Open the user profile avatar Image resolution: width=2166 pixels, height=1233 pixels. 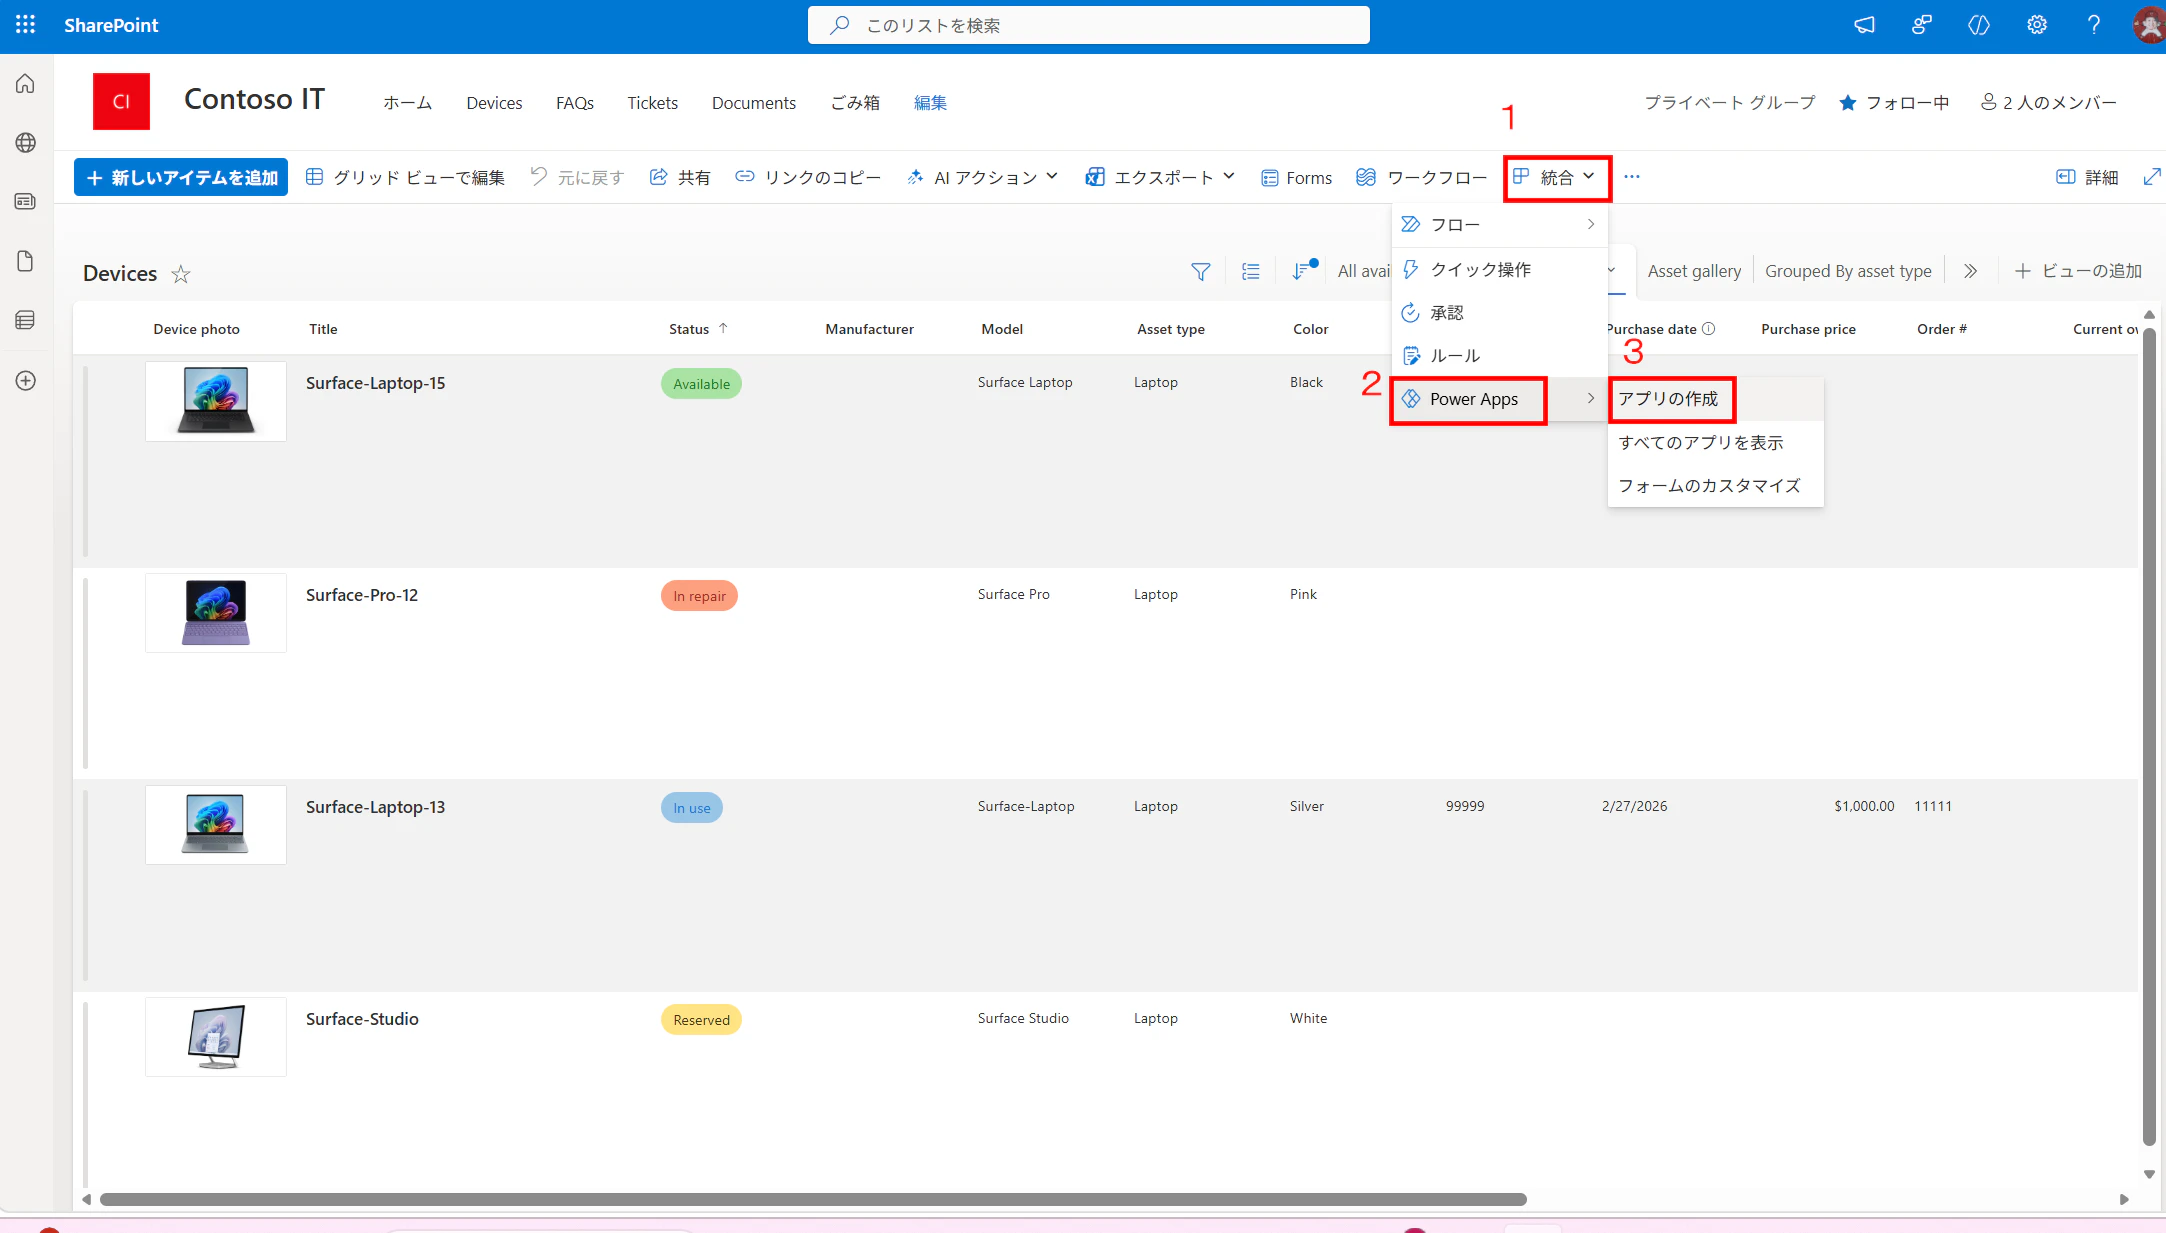tap(2148, 25)
